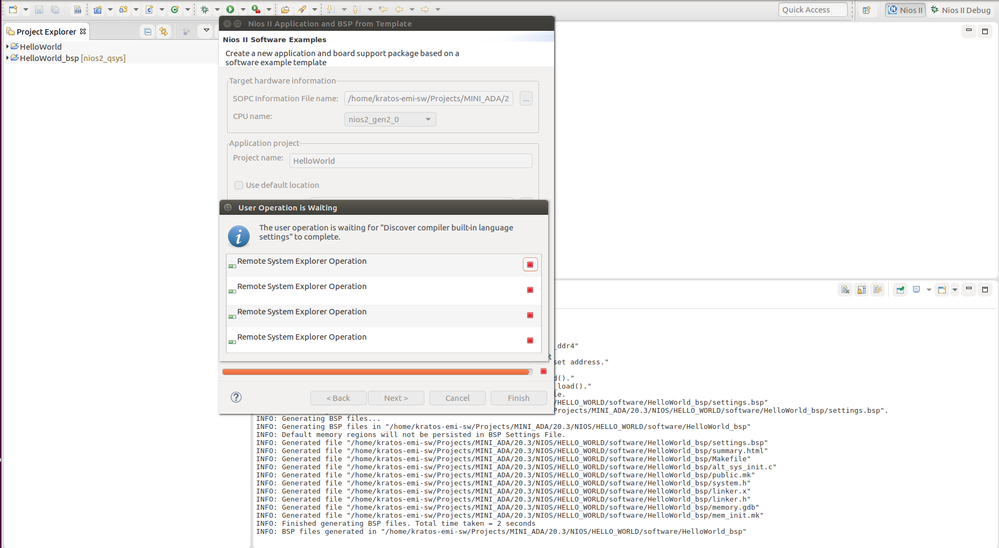This screenshot has height=548, width=999.
Task: Expand the HelloWorld_bsp project tree node
Action: (x=7, y=58)
